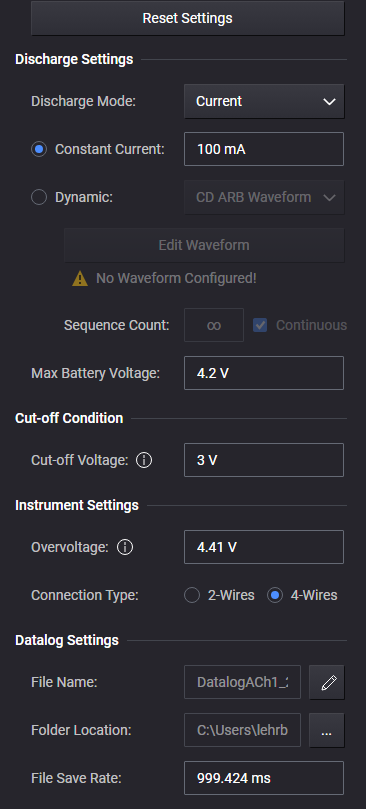Click the Edit Waveform button
366x809 pixels.
(x=204, y=245)
